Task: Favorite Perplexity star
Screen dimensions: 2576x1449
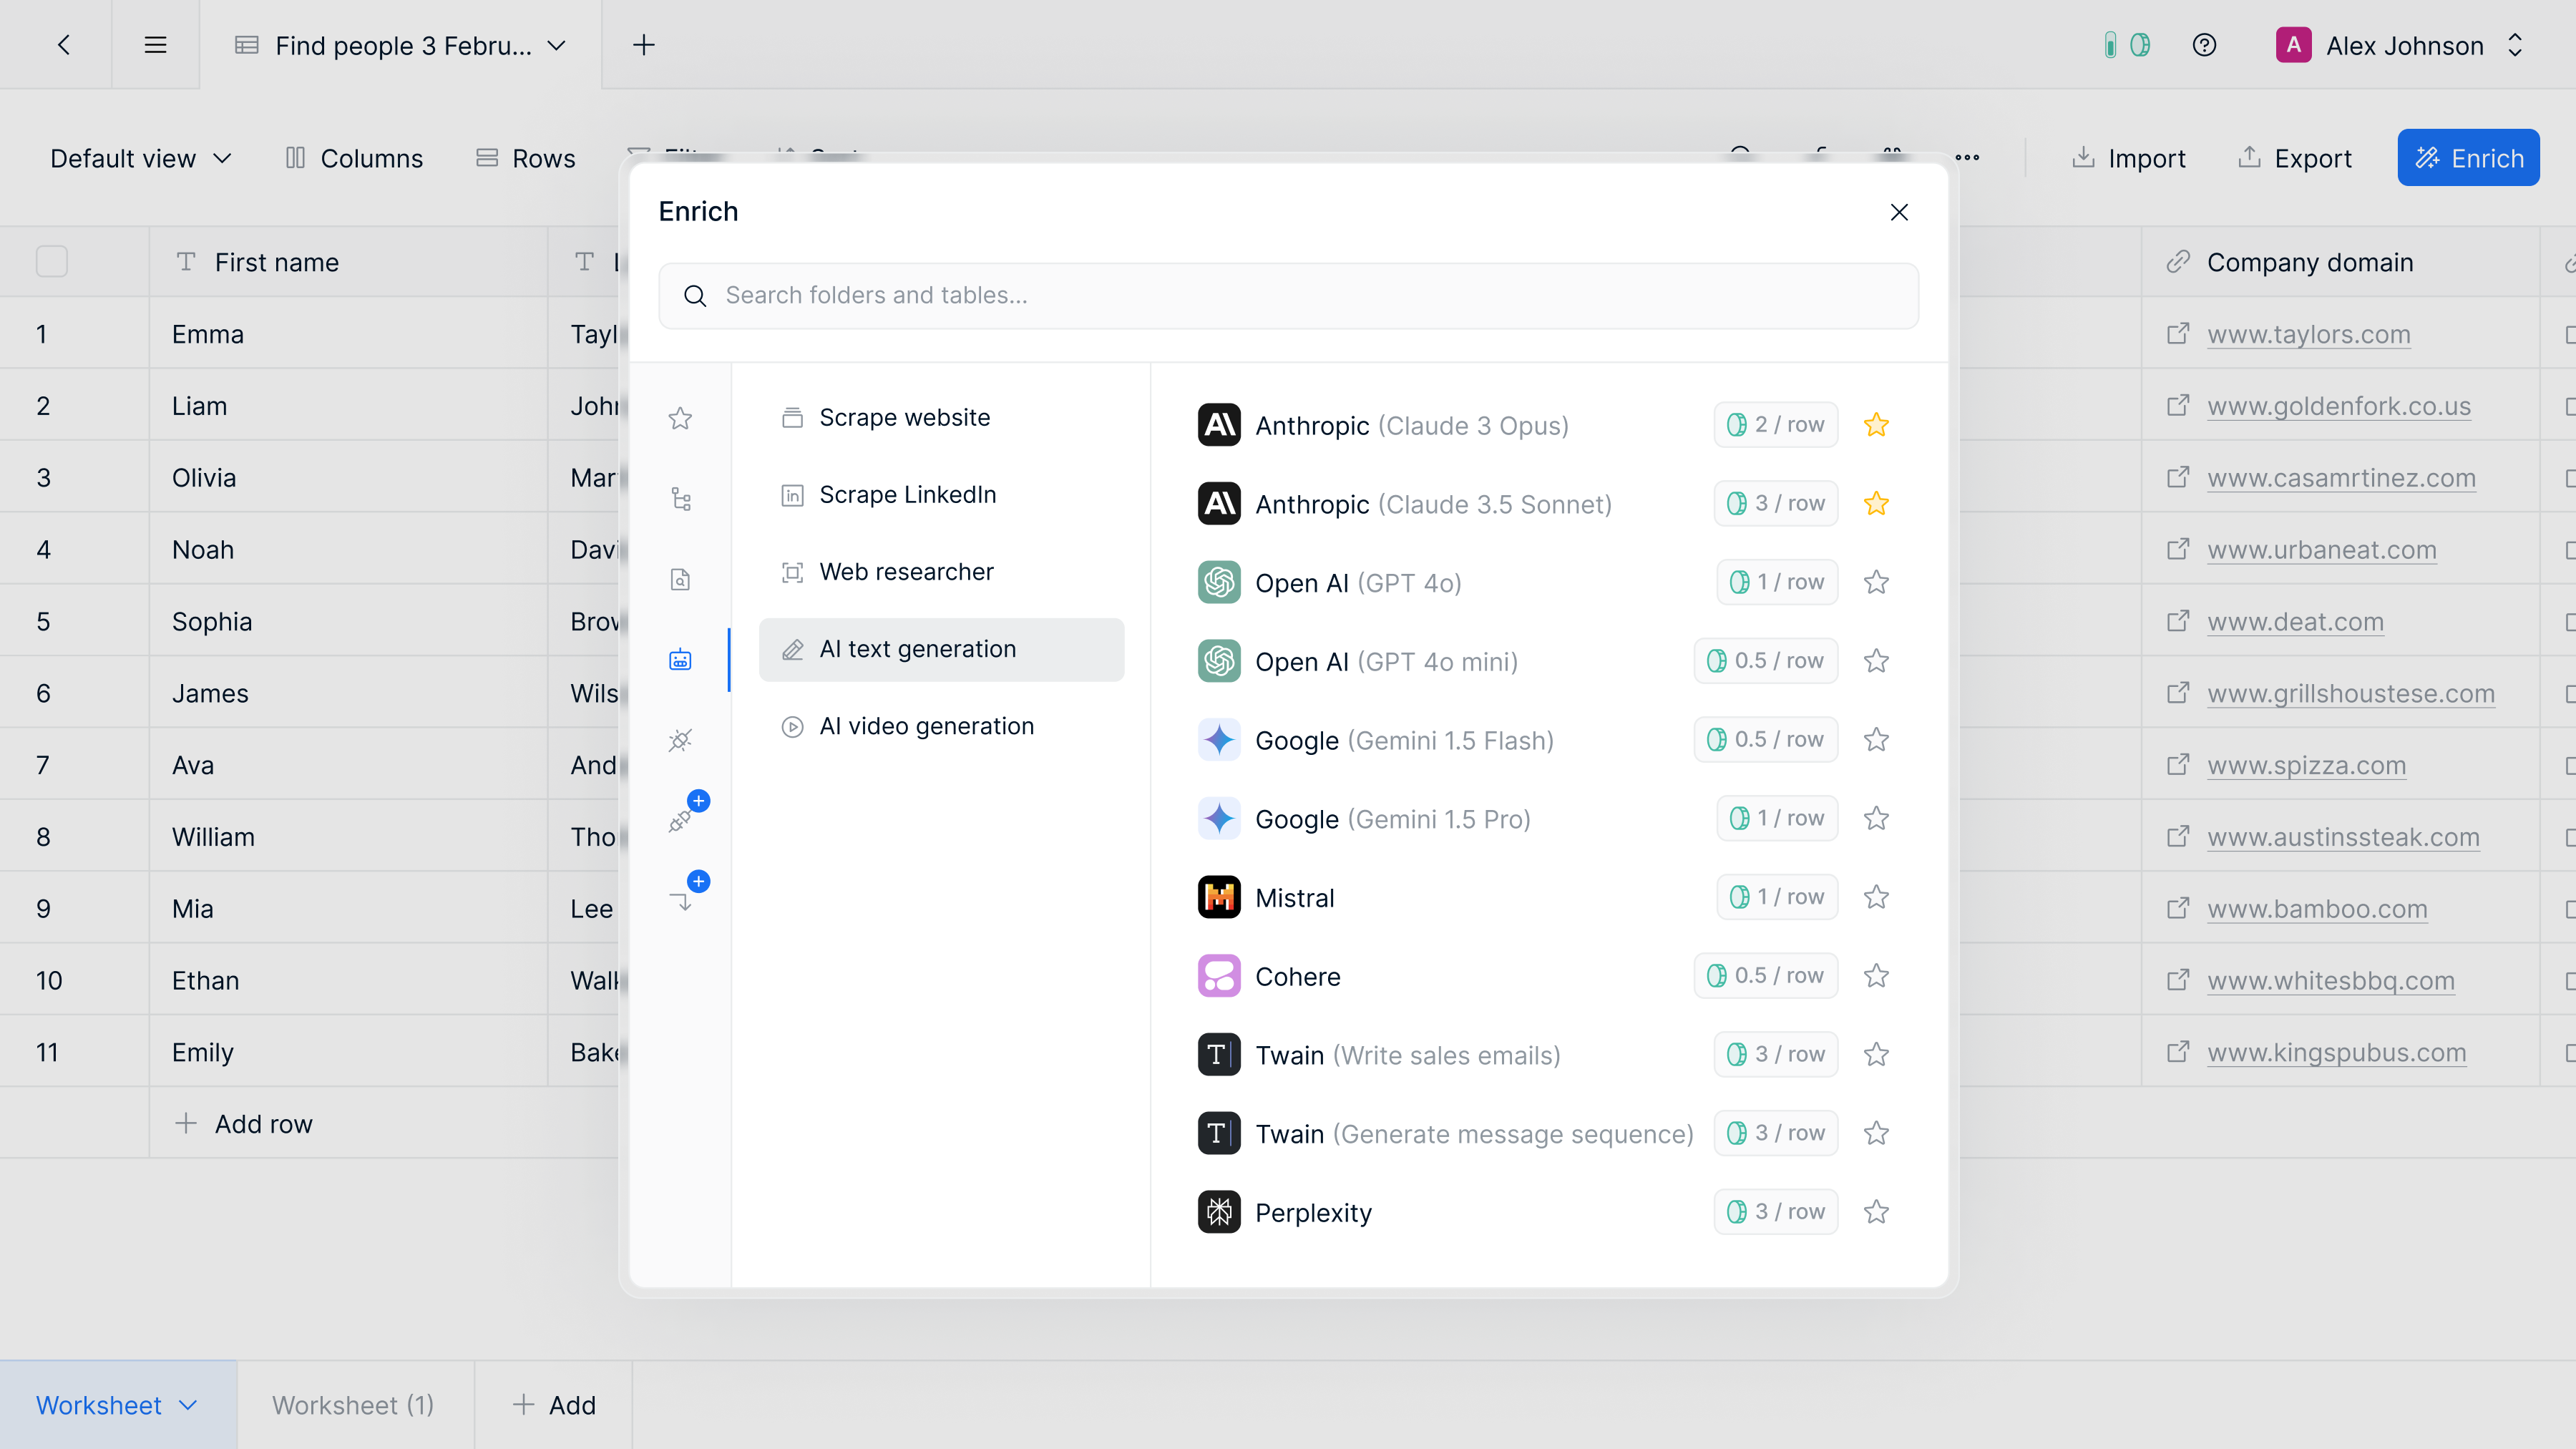Action: pos(1876,1212)
